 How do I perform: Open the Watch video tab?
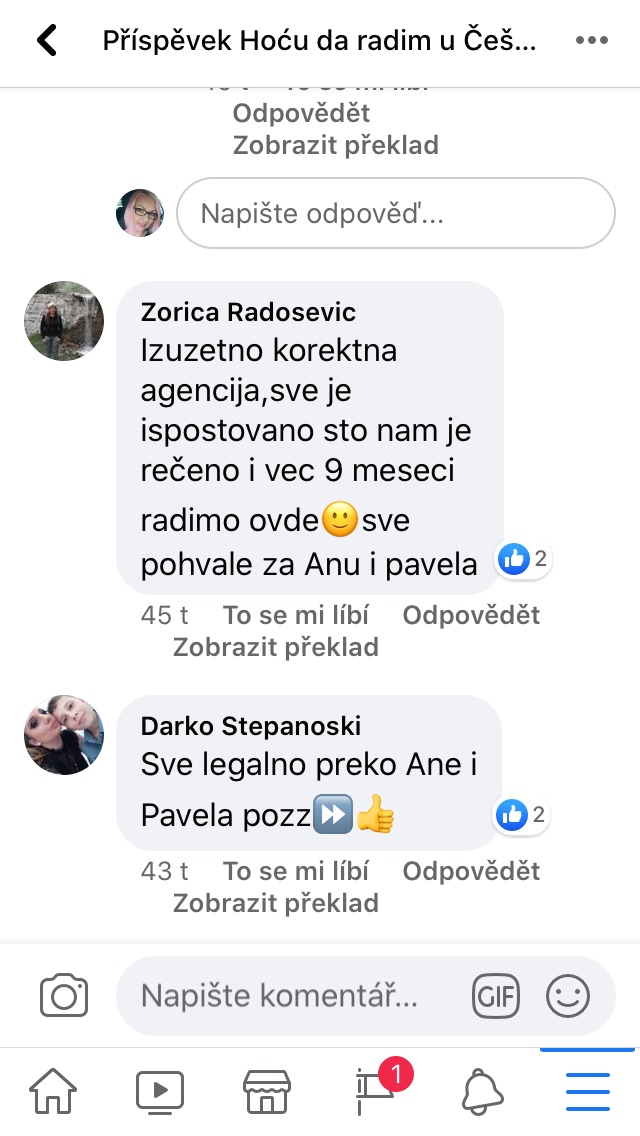coord(159,1091)
